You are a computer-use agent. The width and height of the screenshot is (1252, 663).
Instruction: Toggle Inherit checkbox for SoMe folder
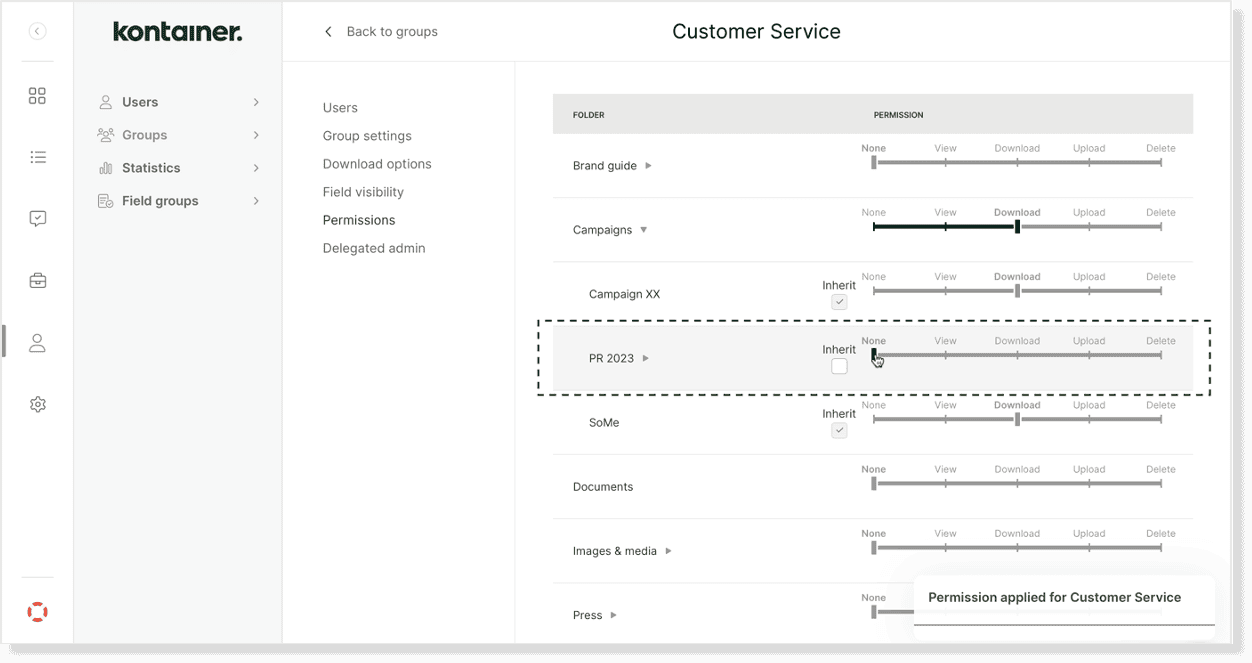tap(839, 430)
